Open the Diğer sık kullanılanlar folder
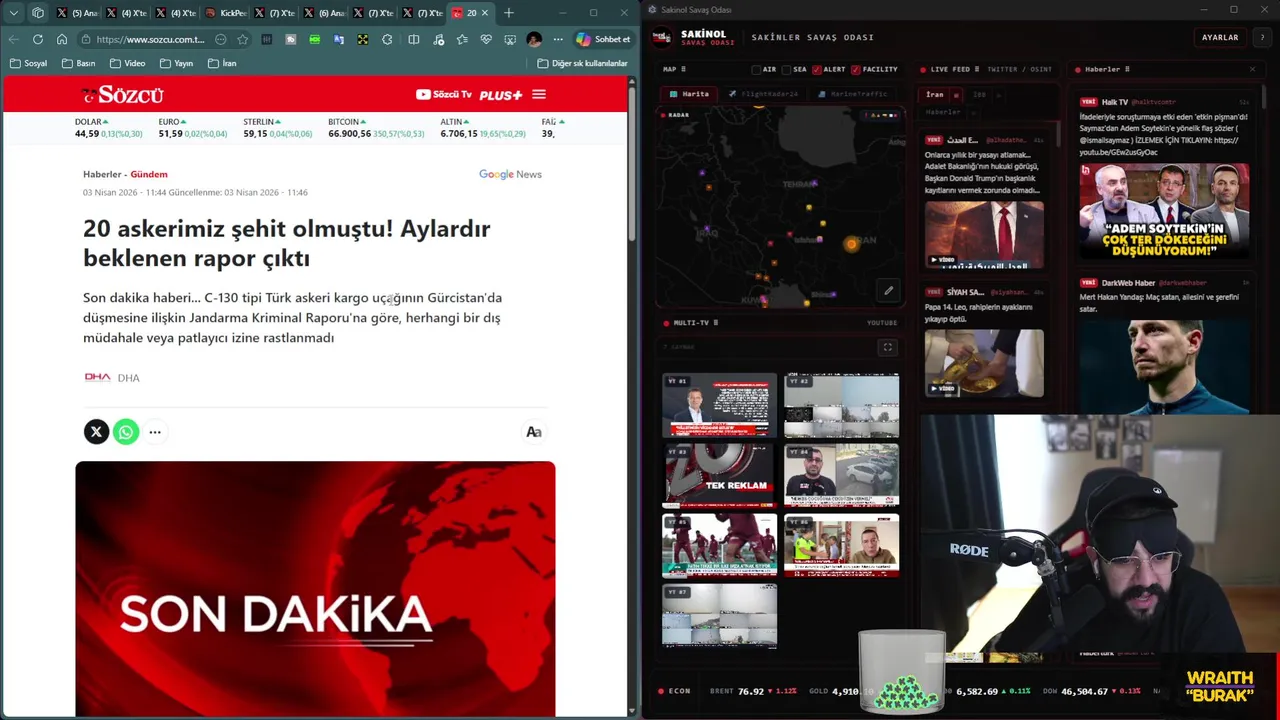This screenshot has width=1280, height=720. tap(582, 63)
